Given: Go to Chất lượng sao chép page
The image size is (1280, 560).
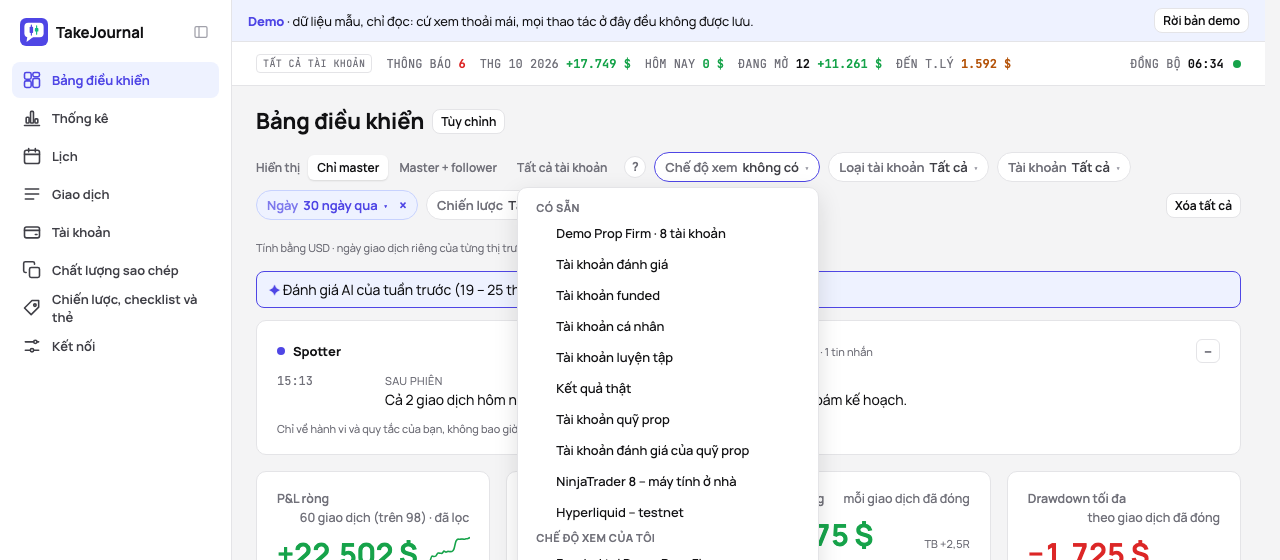Looking at the screenshot, I should click(115, 270).
